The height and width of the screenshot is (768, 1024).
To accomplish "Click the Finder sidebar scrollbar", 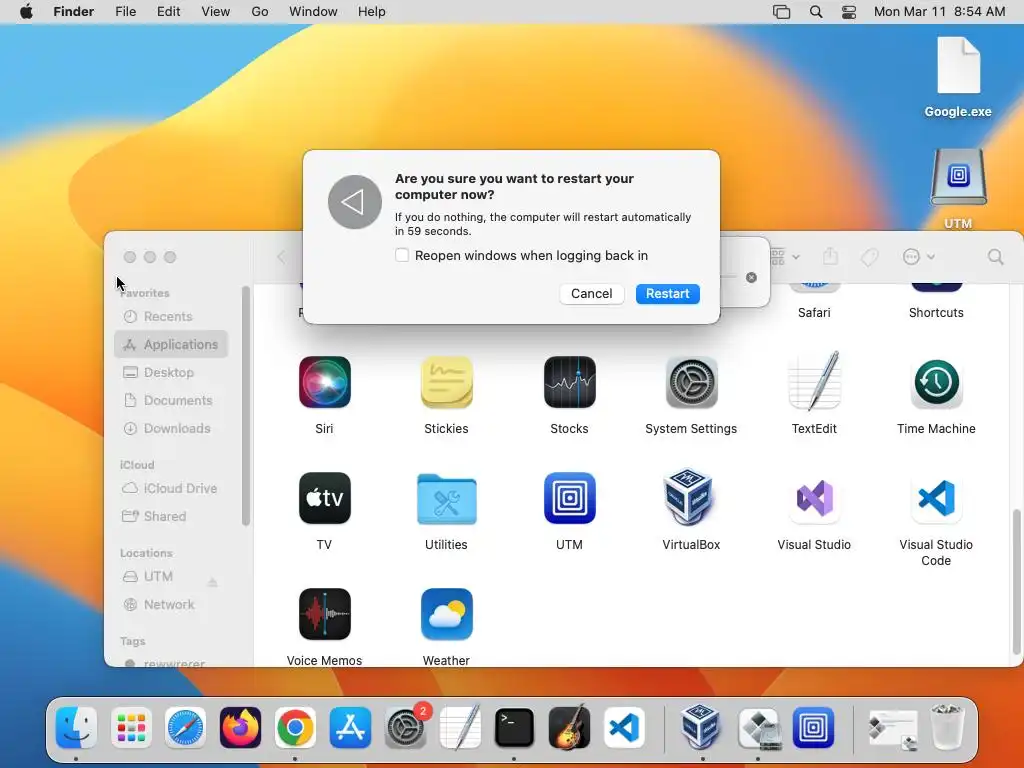I will [246, 406].
